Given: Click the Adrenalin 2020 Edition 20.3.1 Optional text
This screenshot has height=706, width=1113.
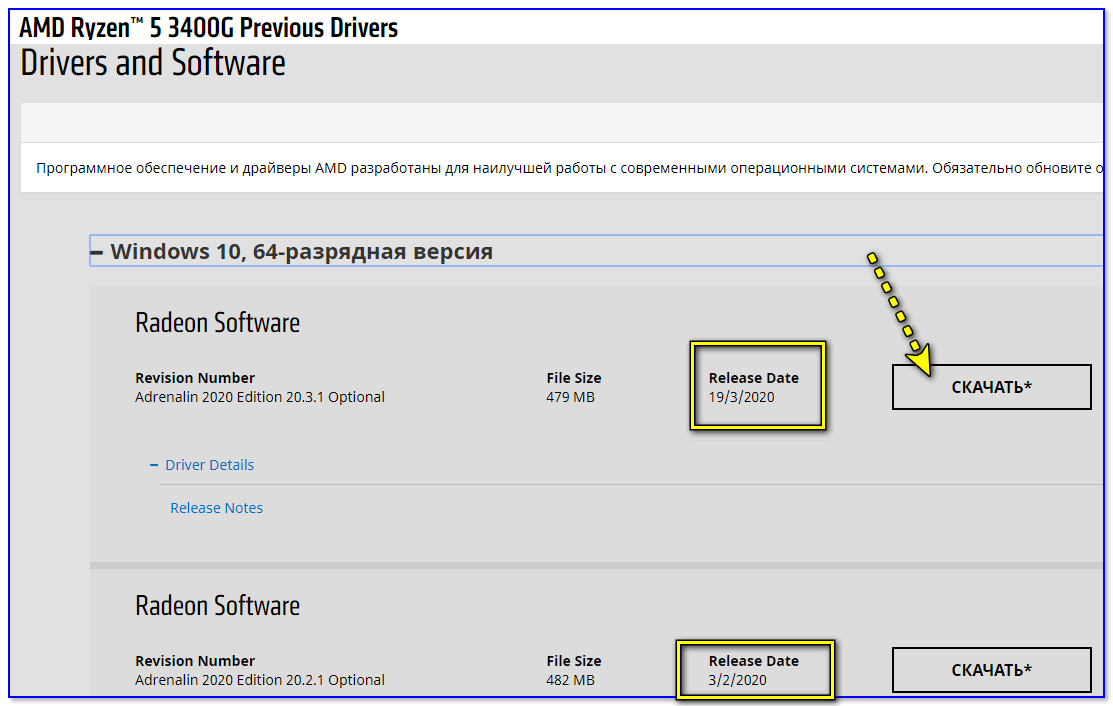Looking at the screenshot, I should coord(259,397).
